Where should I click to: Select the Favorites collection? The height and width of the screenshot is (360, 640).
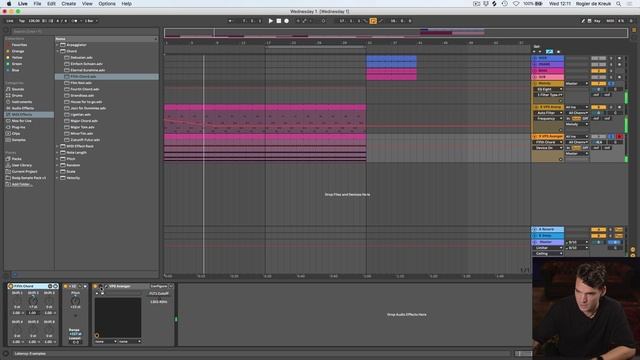pyautogui.click(x=19, y=45)
